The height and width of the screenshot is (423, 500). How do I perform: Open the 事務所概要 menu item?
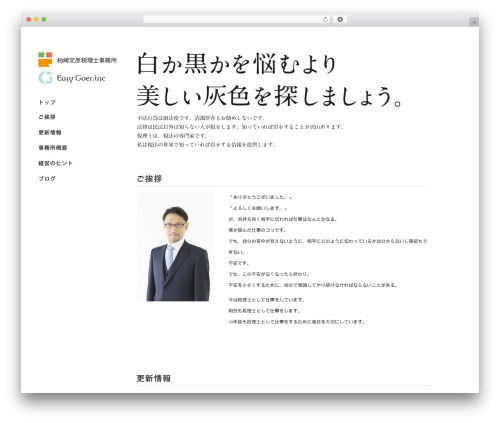(x=53, y=148)
